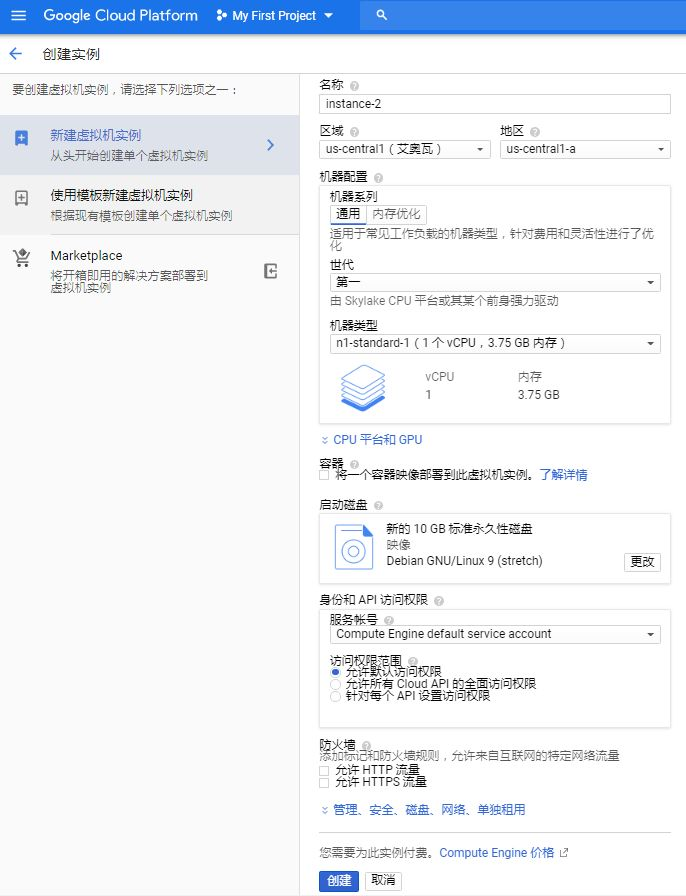Viewport: 686px width, 896px height.
Task: Open the My First Project selector dropdown
Action: 274,15
